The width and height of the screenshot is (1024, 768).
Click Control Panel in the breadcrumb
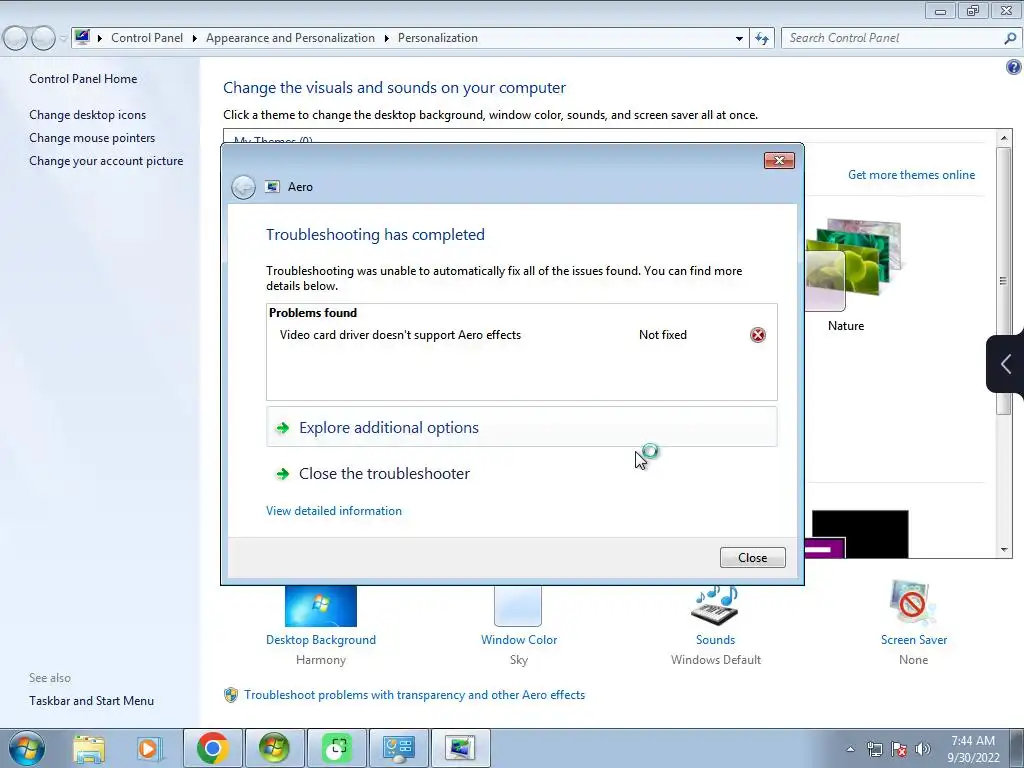pos(147,38)
